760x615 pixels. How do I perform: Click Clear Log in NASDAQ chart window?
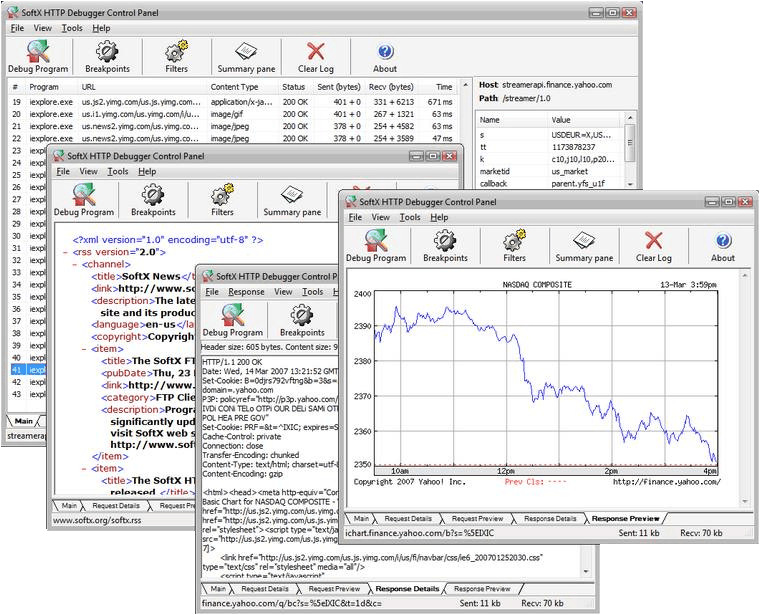(x=653, y=246)
